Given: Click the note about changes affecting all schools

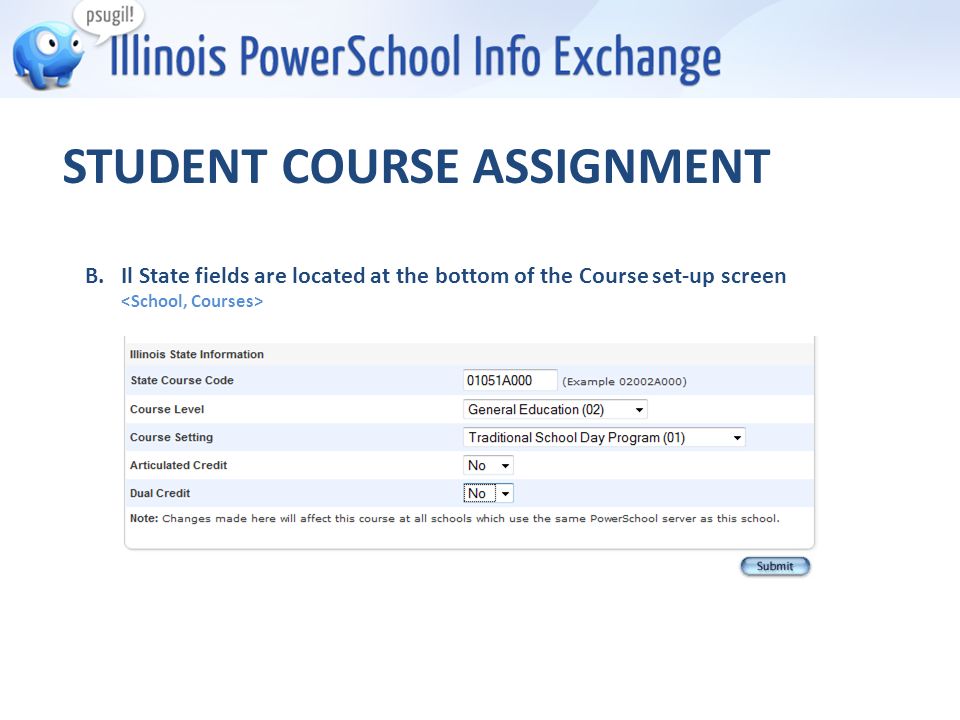Looking at the screenshot, I should [454, 519].
